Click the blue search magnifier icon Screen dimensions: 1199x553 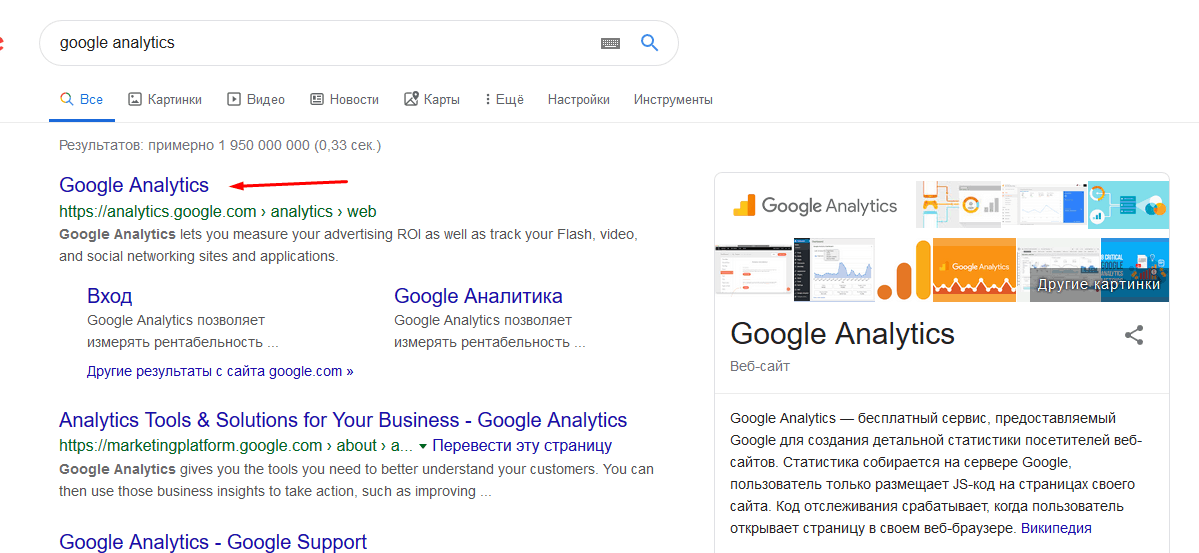(649, 43)
